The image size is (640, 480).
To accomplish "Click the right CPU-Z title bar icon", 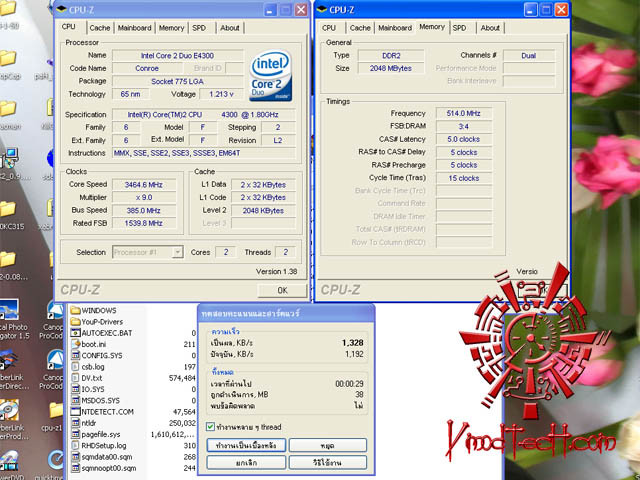I will coord(322,9).
